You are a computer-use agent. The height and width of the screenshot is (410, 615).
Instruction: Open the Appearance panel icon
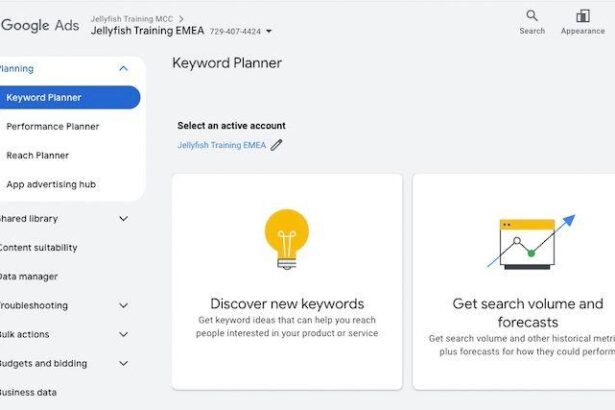583,16
